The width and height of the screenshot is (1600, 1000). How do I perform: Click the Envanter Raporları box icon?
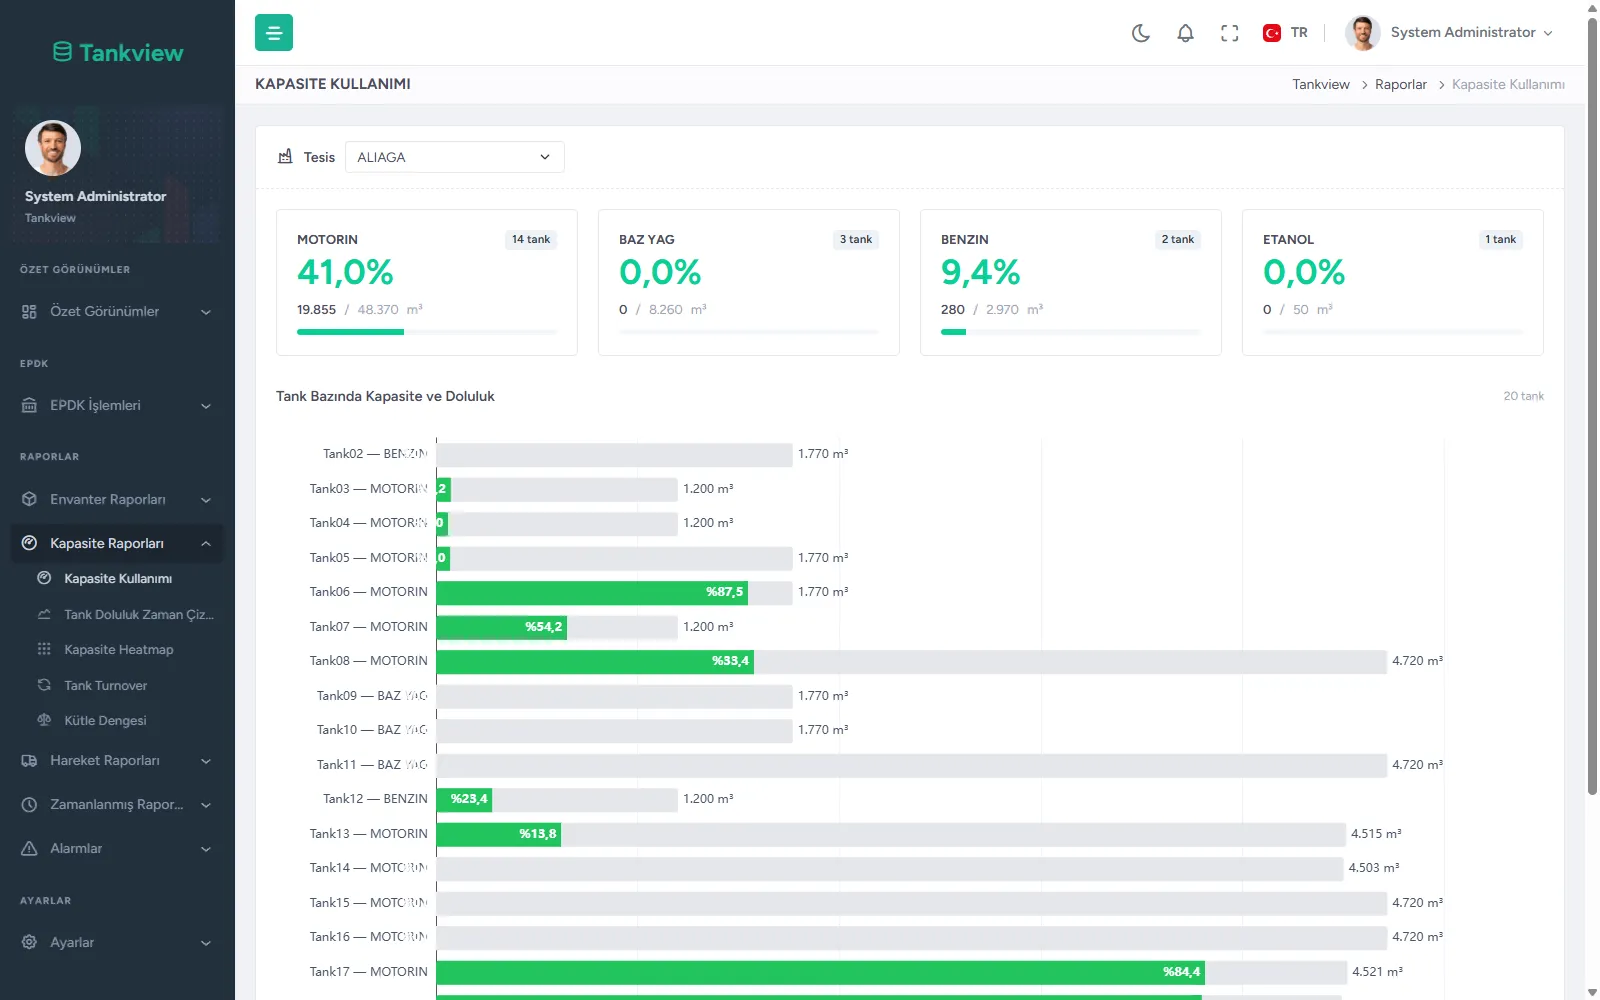(29, 500)
